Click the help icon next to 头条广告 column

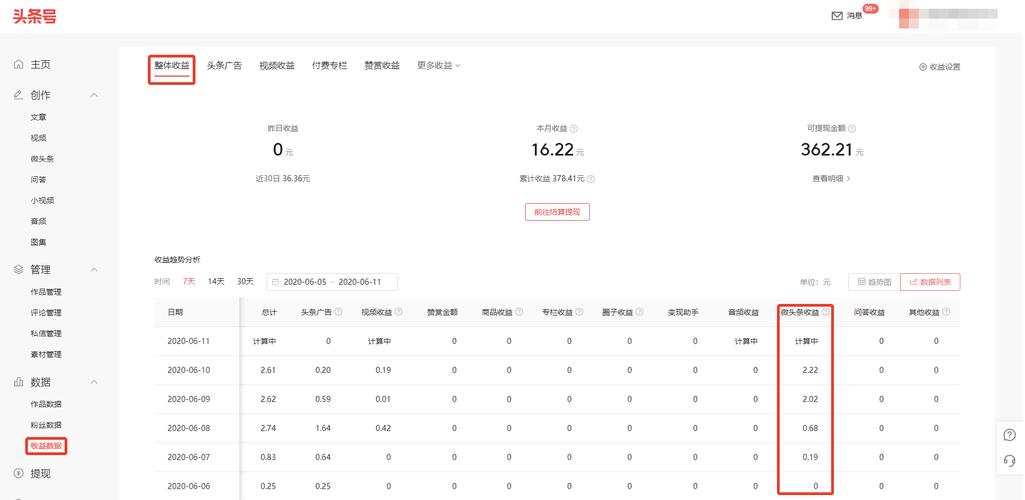coord(339,312)
